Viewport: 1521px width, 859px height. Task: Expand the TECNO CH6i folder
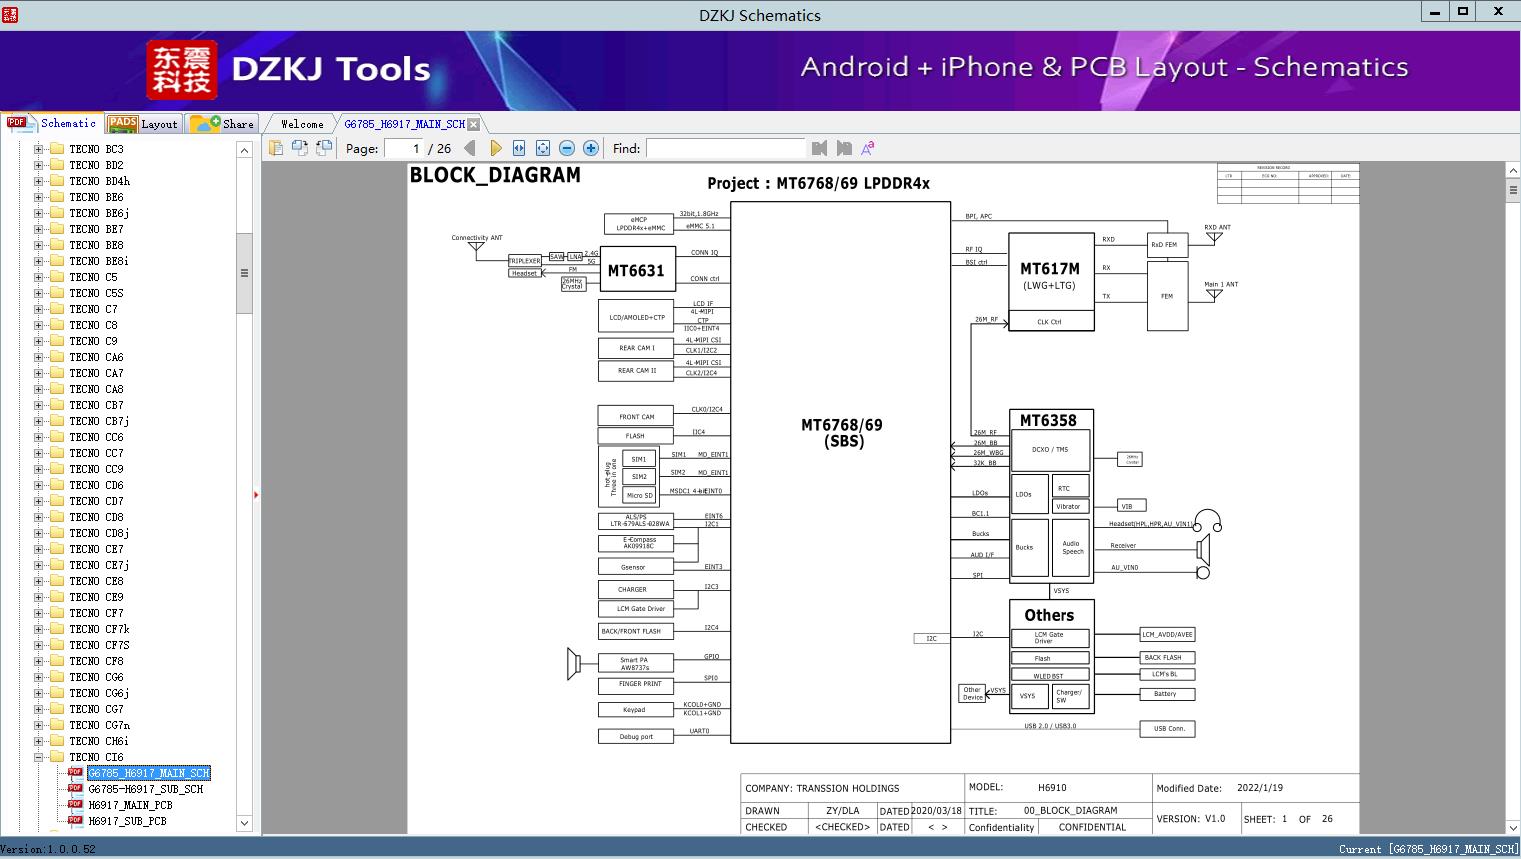click(x=39, y=741)
